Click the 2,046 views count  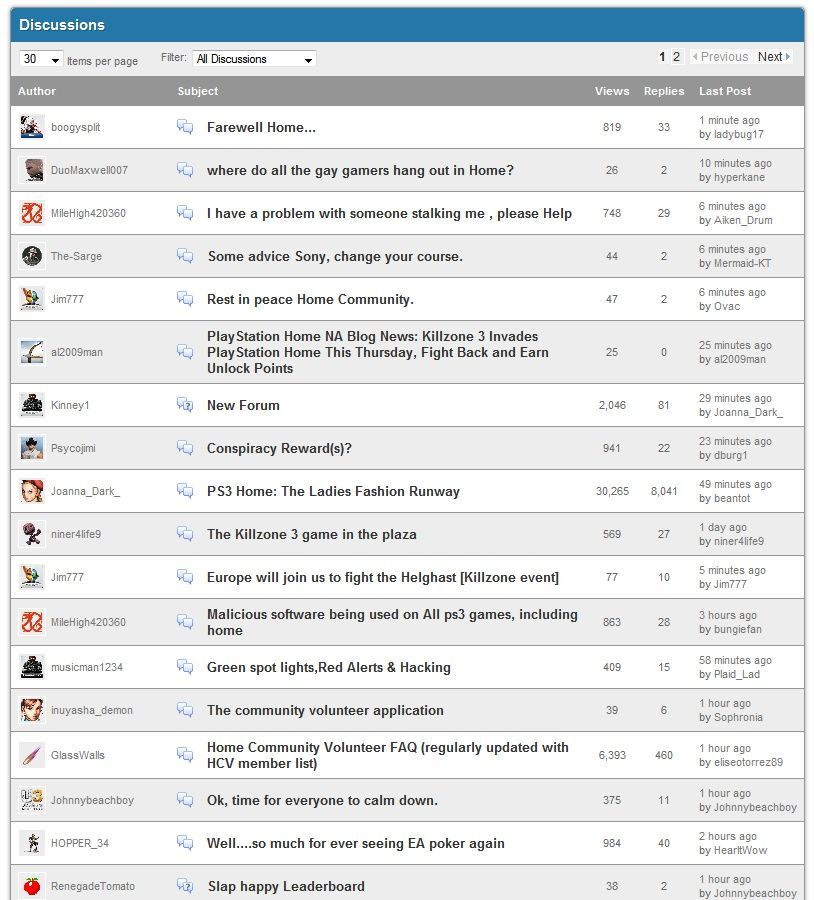[x=612, y=405]
